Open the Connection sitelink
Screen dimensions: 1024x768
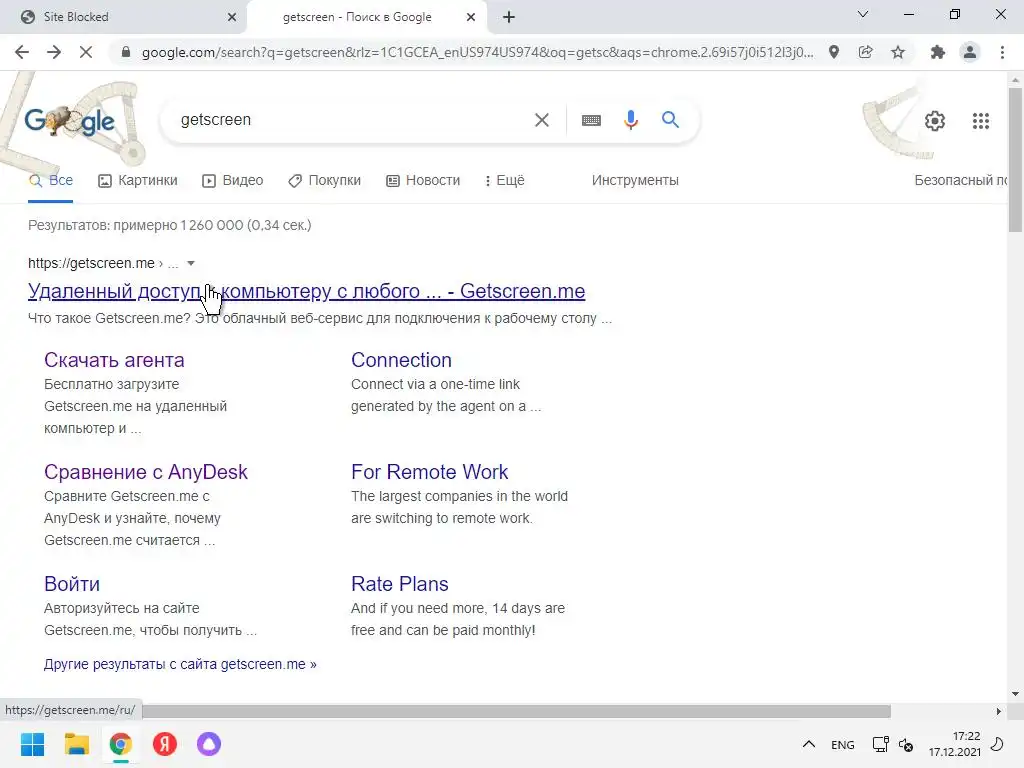401,360
